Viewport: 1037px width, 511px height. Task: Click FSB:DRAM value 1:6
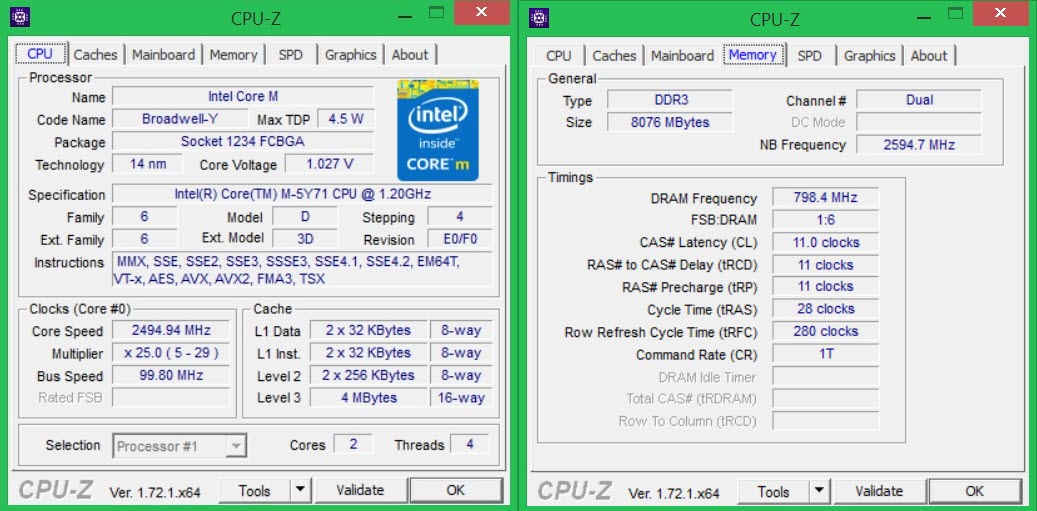pyautogui.click(x=825, y=220)
